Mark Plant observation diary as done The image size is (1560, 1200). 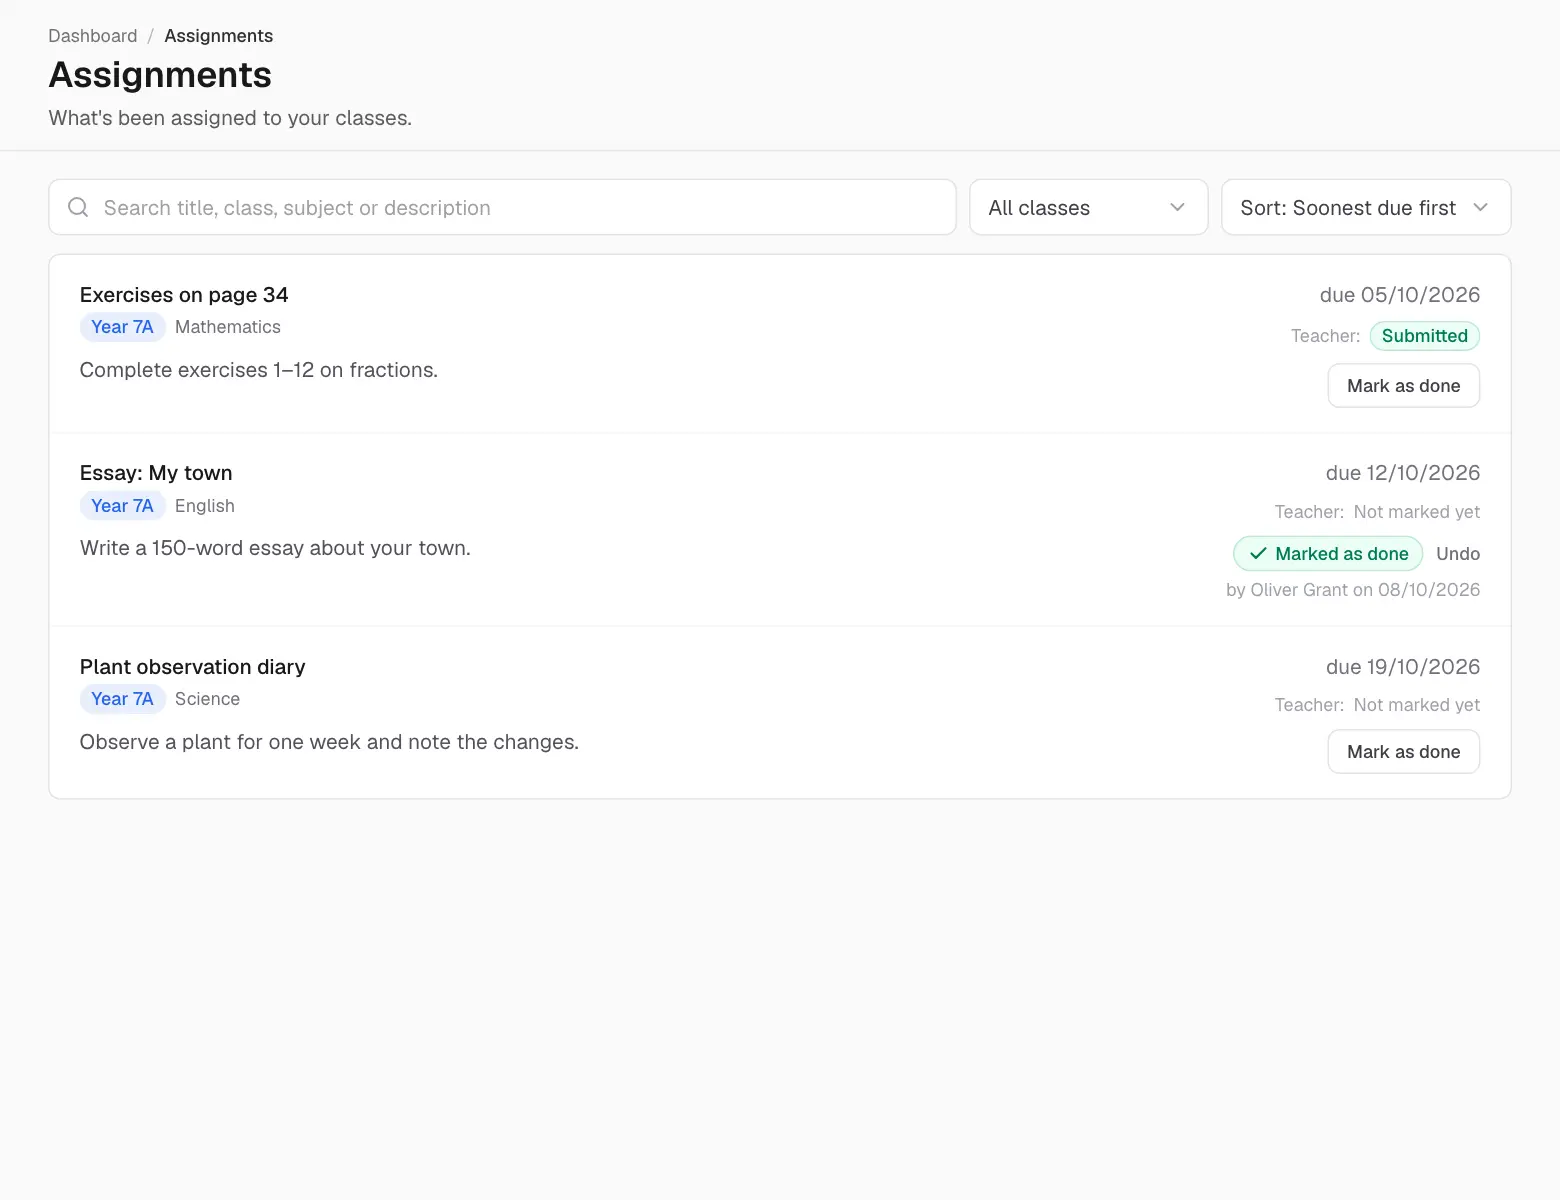pyautogui.click(x=1403, y=752)
